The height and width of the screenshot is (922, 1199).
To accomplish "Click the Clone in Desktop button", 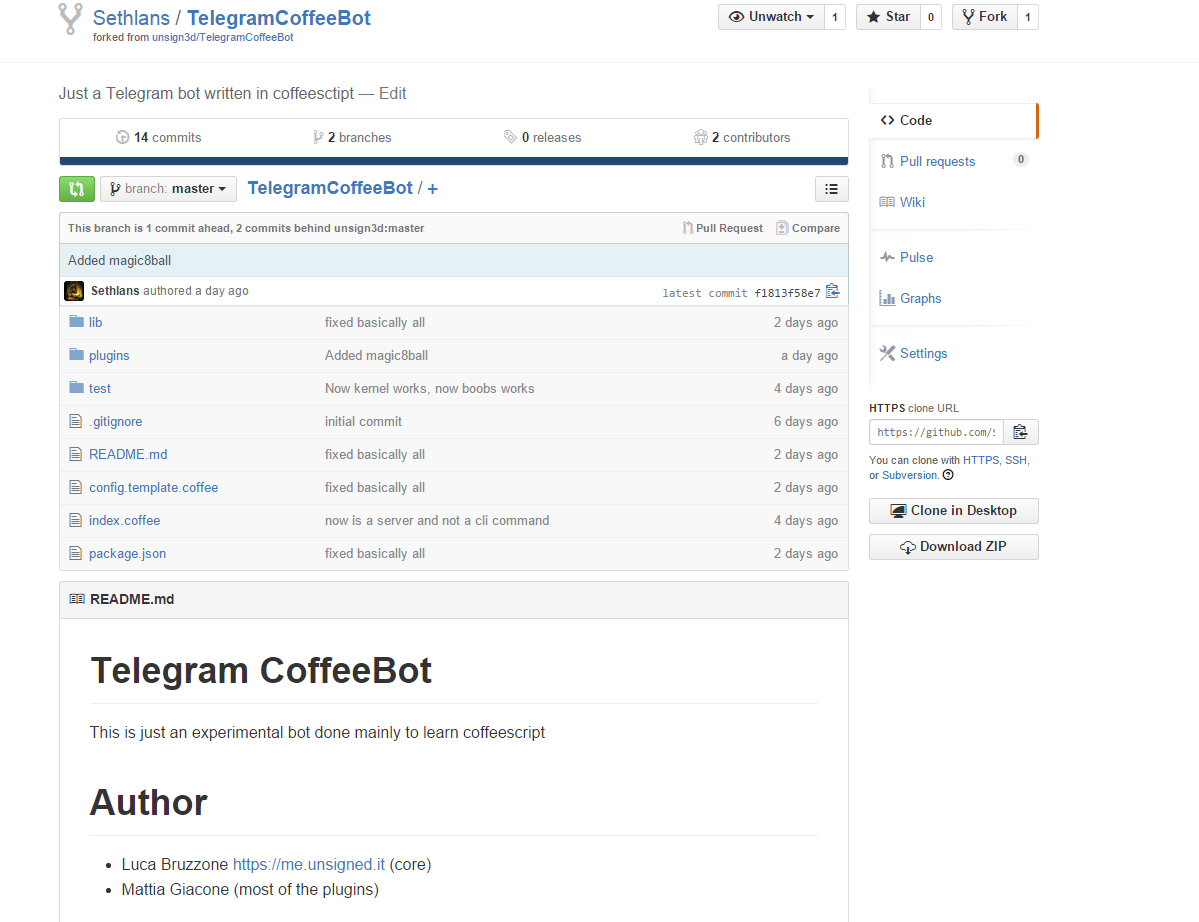I will (953, 511).
